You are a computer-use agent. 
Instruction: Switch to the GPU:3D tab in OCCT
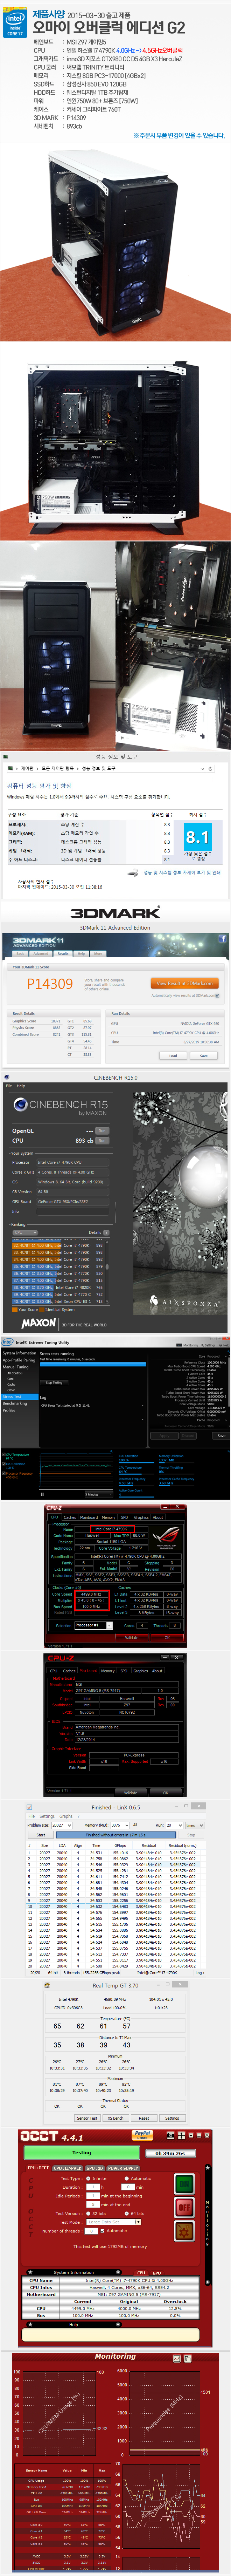[x=95, y=2168]
